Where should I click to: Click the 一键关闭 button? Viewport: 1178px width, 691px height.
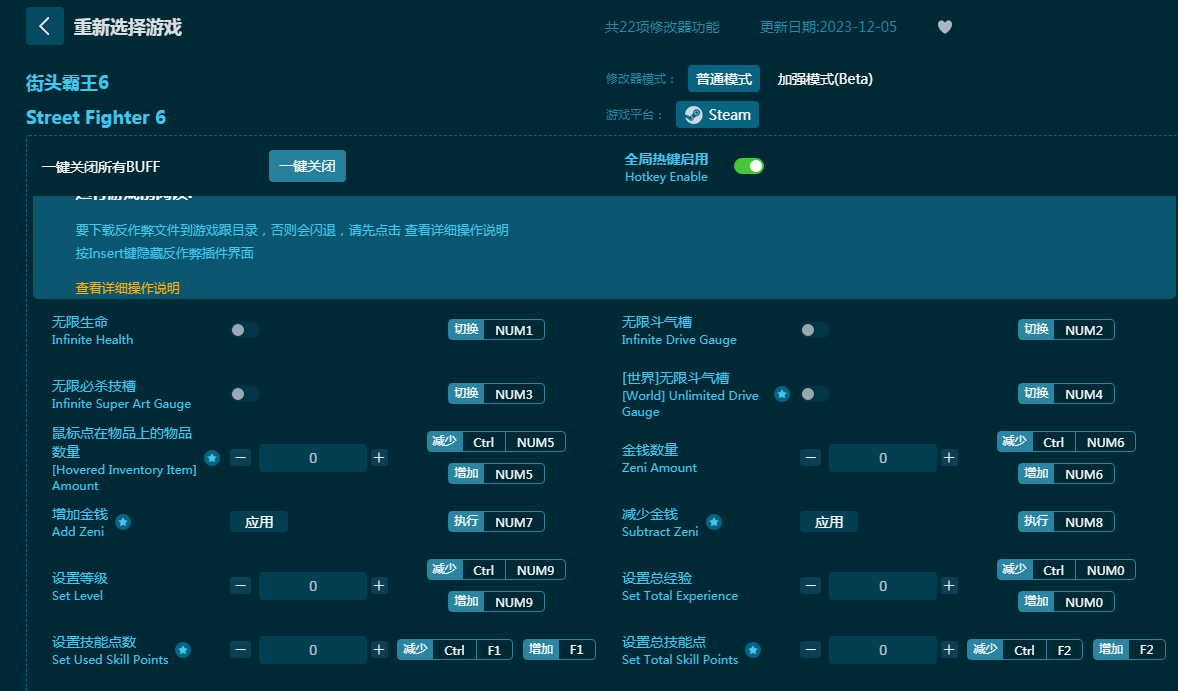307,166
